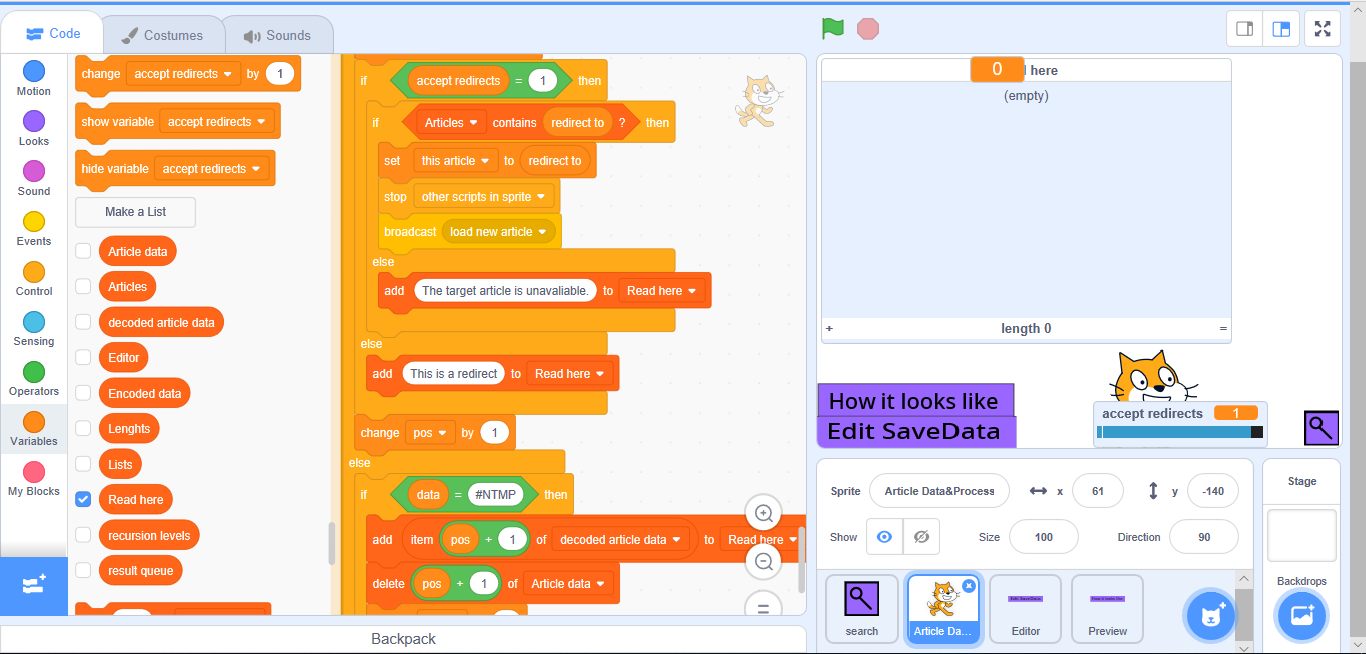
Task: Click the red stop sign button
Action: pos(868,29)
